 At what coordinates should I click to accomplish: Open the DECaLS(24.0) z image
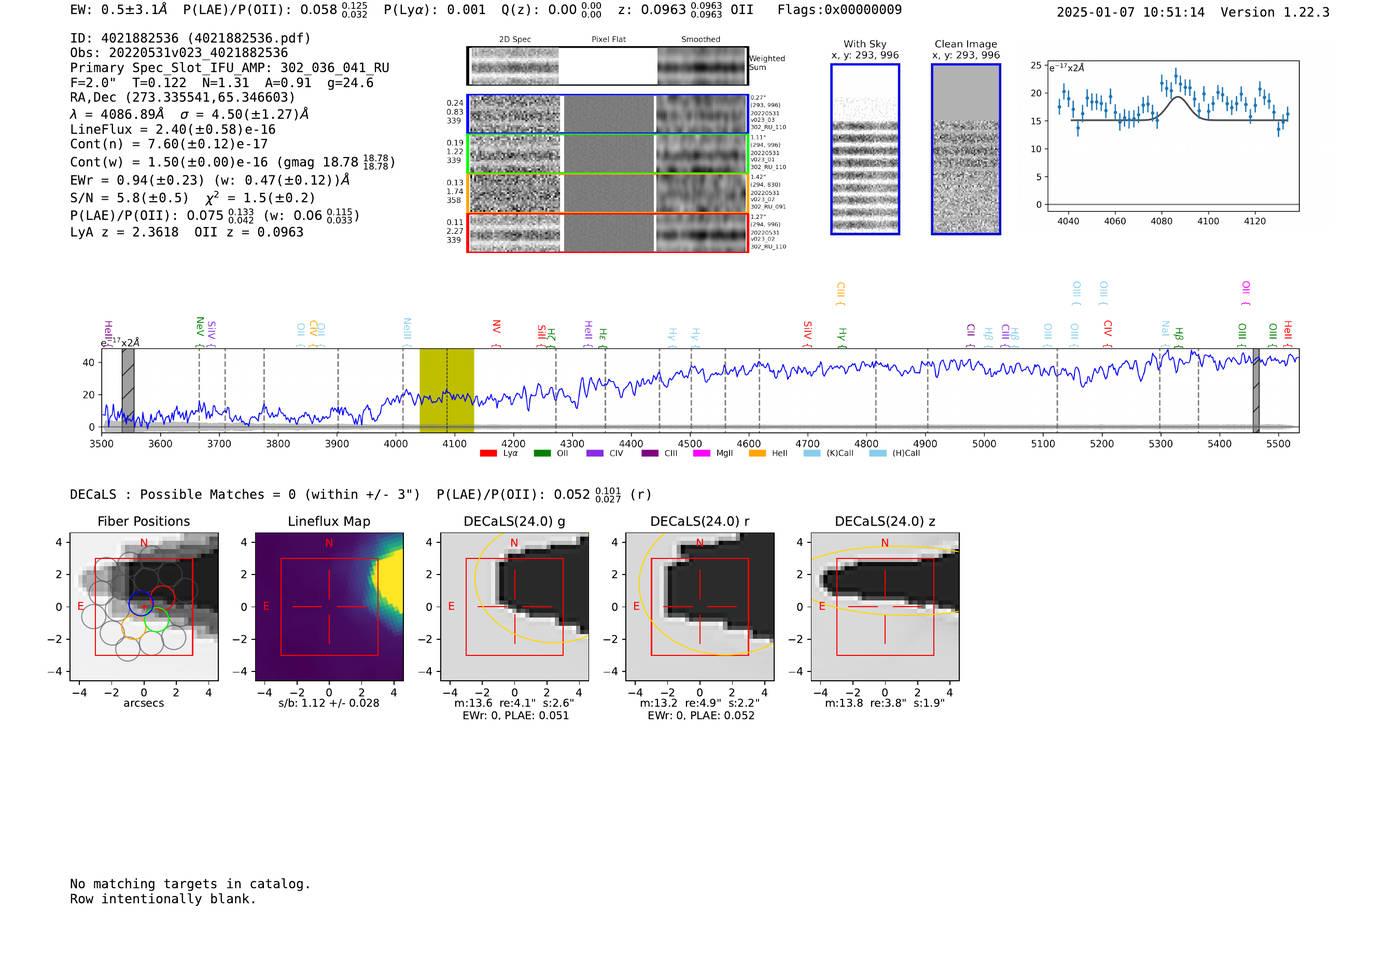884,606
